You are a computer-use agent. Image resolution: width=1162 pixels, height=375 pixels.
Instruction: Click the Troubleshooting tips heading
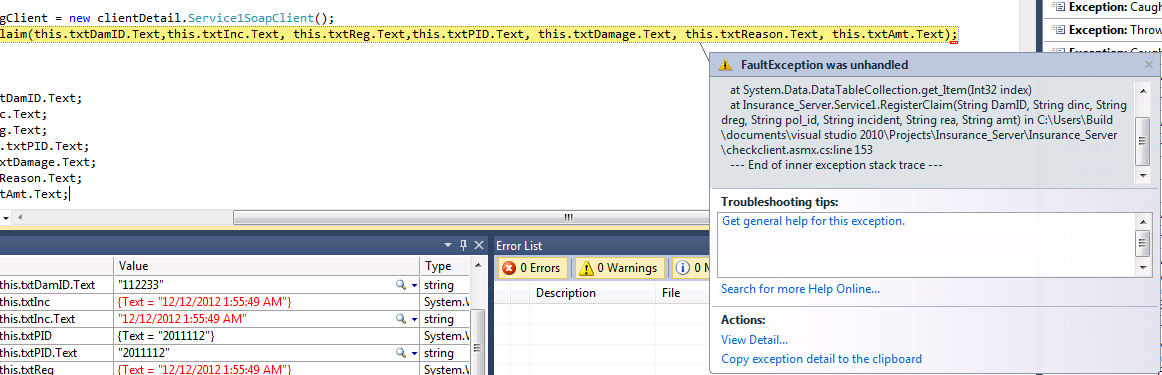[x=779, y=202]
